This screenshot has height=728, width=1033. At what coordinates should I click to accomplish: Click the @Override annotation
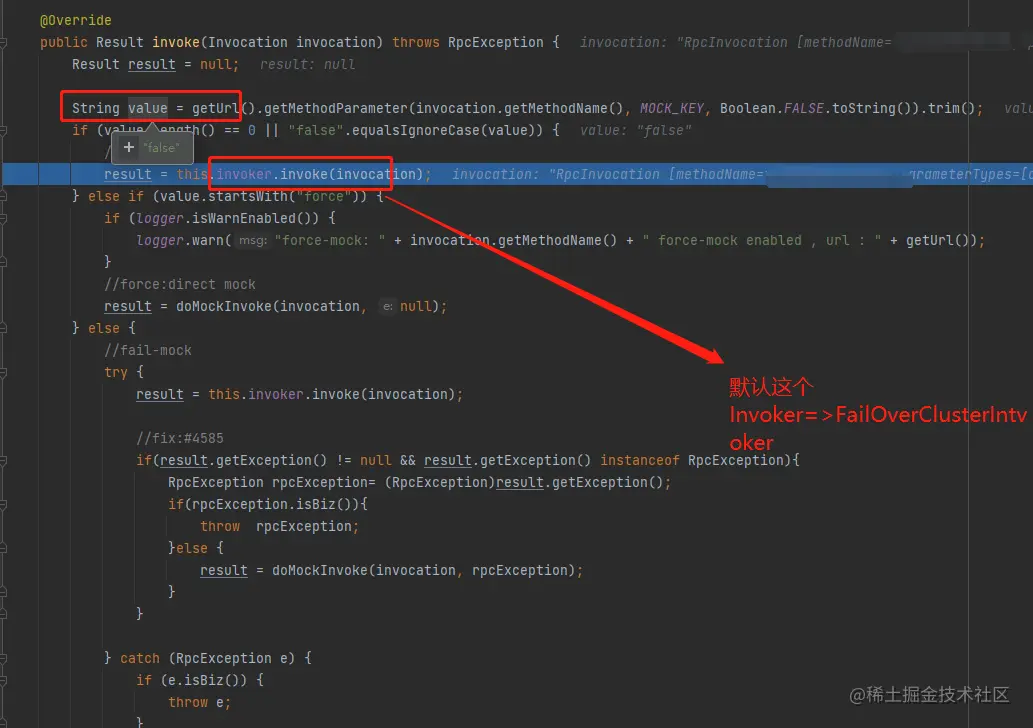pyautogui.click(x=76, y=20)
